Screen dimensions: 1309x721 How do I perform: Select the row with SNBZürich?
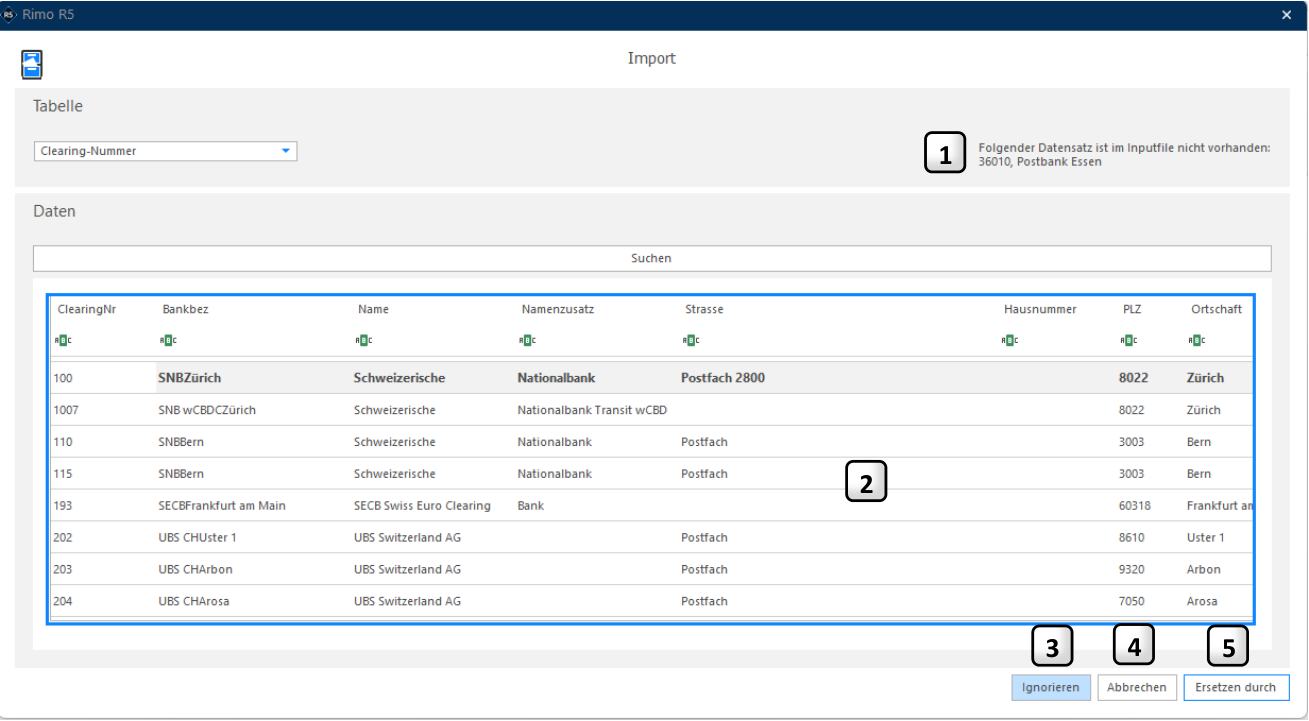(651, 378)
